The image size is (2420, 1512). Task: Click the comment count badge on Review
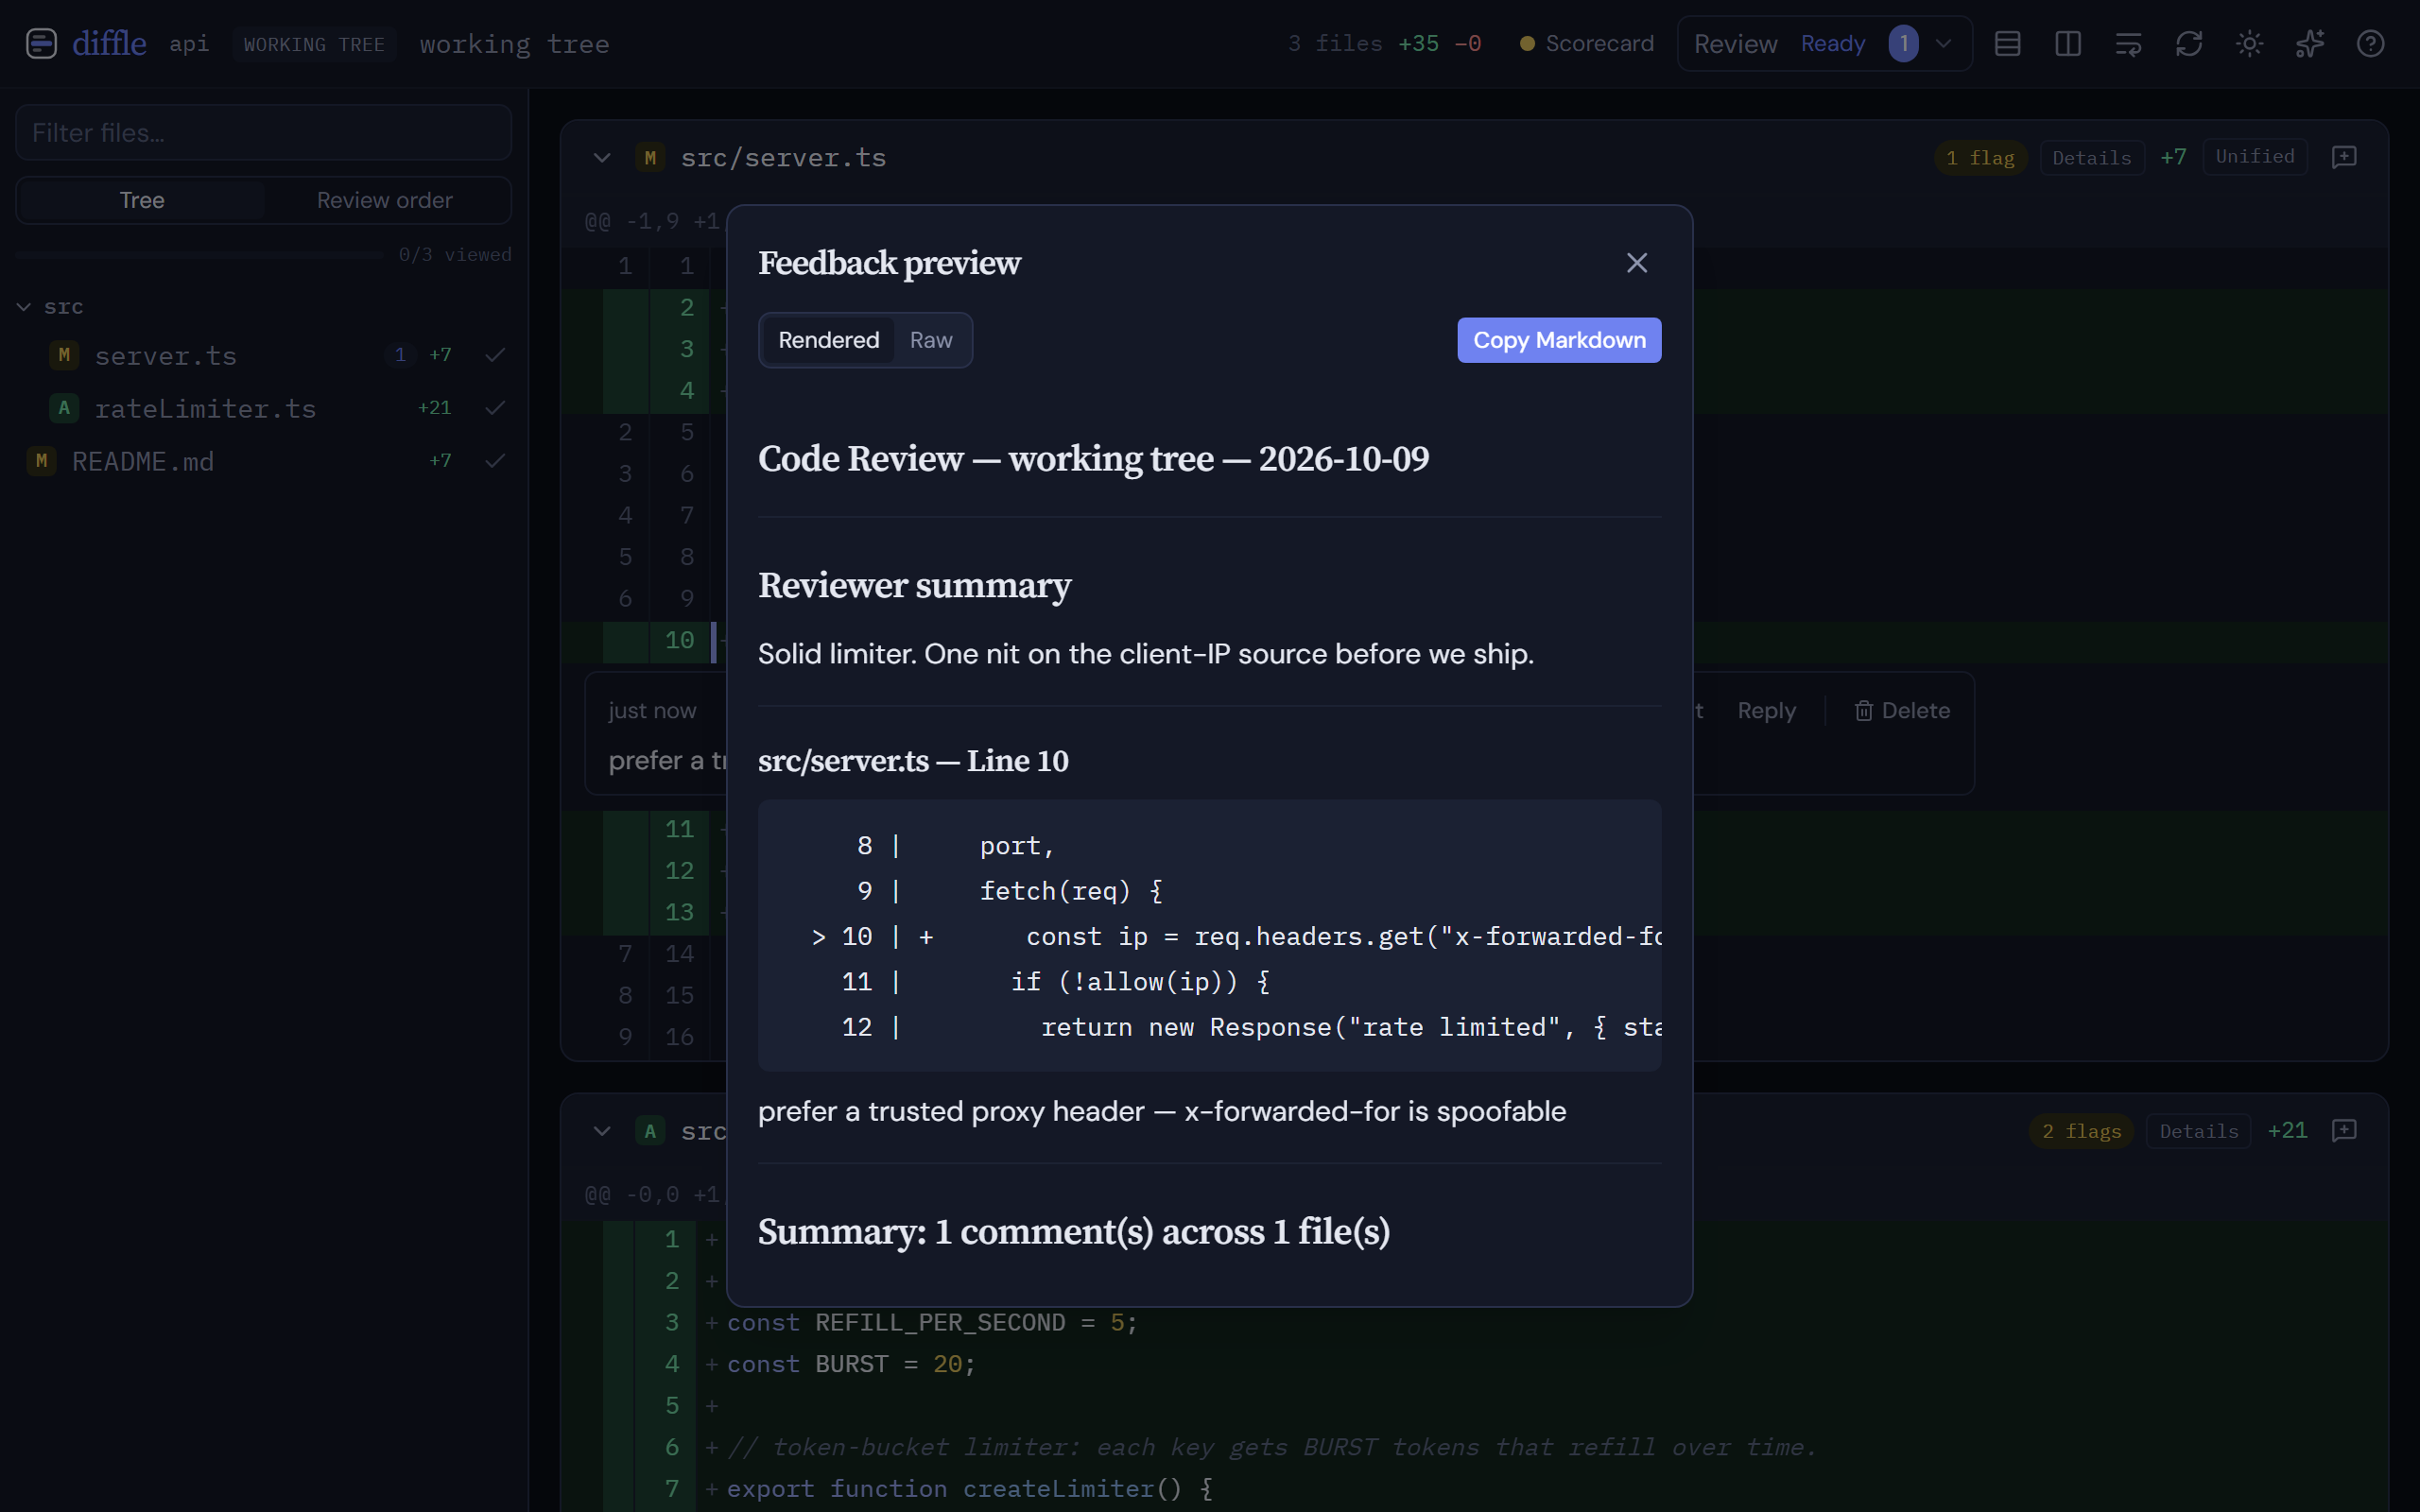(1903, 44)
